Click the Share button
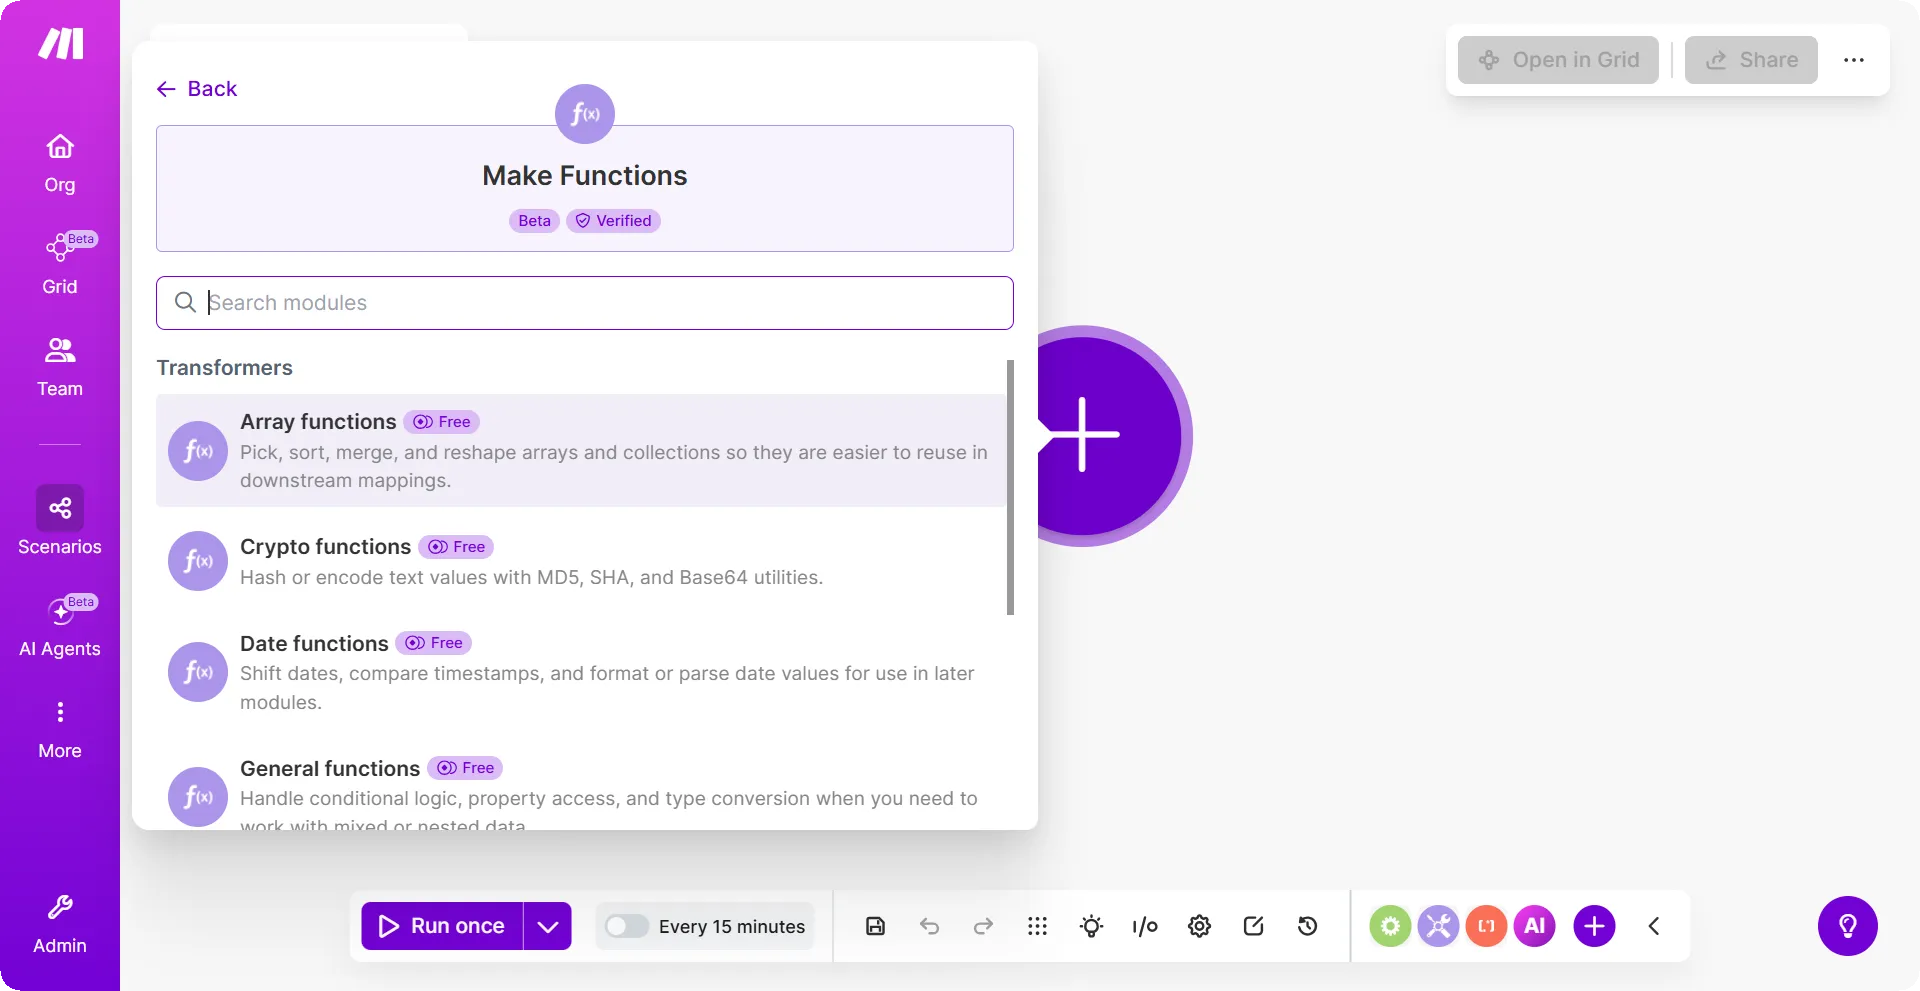The height and width of the screenshot is (991, 1920). [x=1751, y=60]
